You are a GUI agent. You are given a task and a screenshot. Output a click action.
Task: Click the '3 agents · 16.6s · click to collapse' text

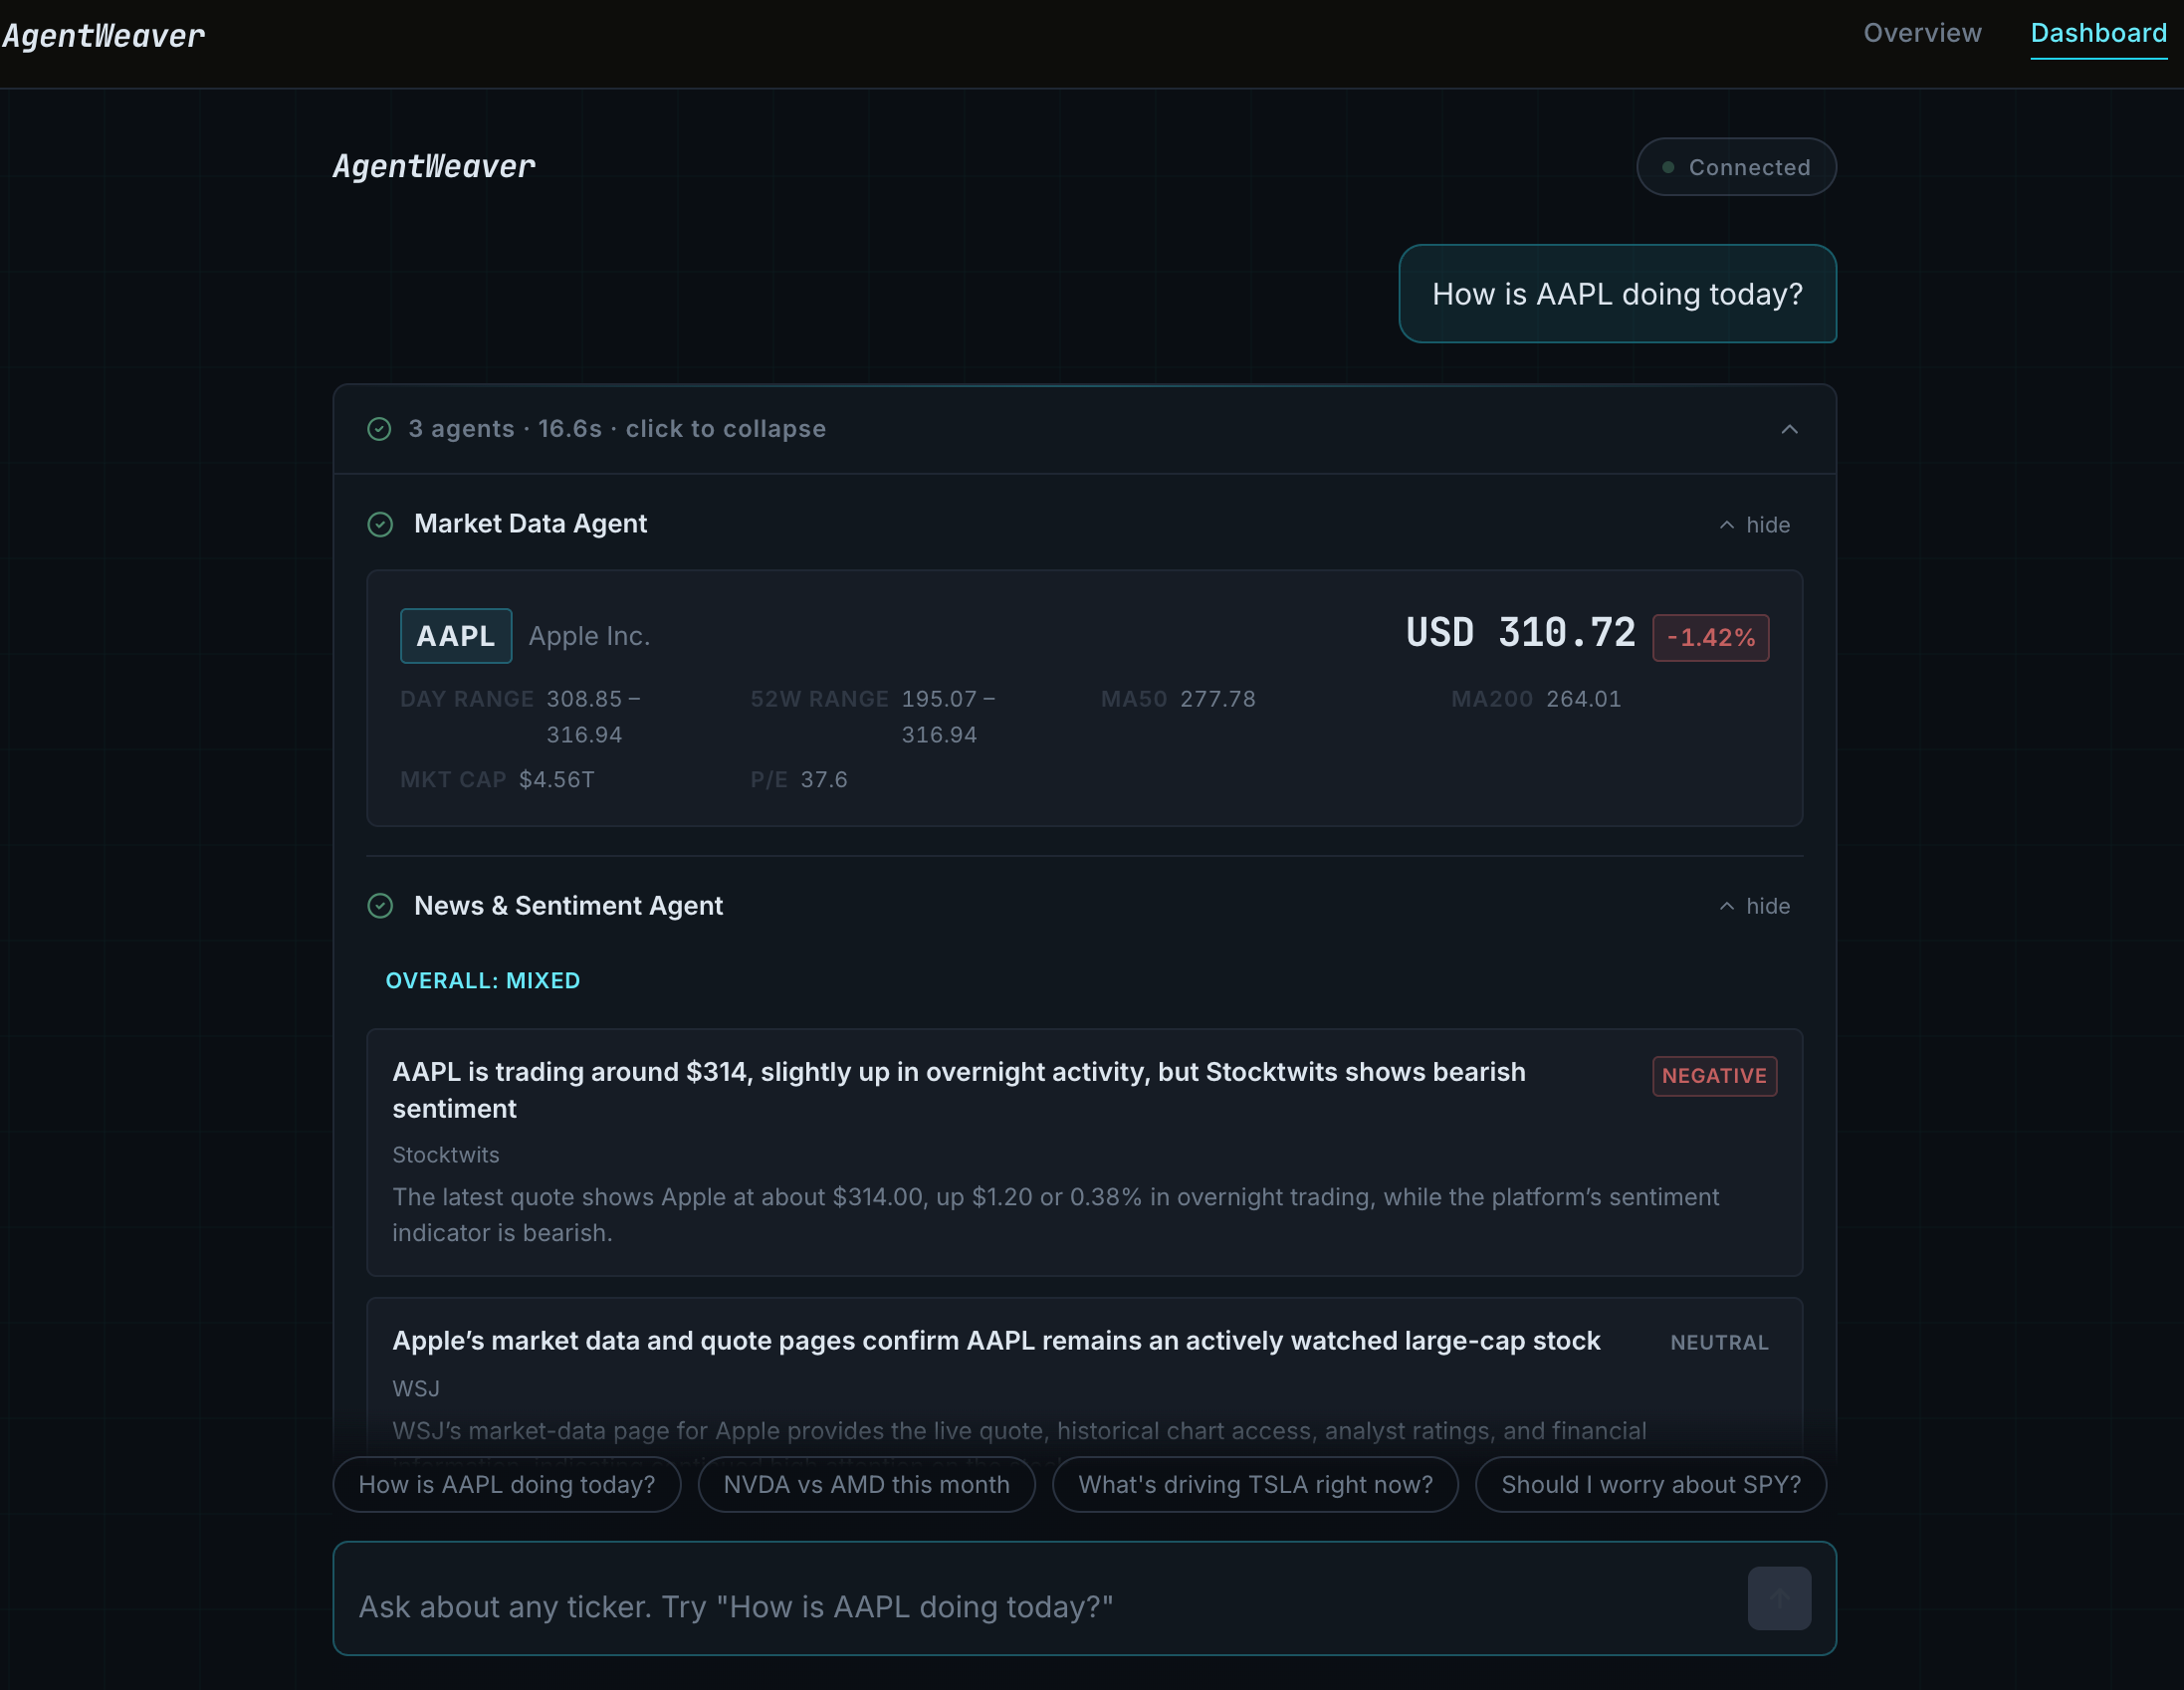[x=617, y=429]
